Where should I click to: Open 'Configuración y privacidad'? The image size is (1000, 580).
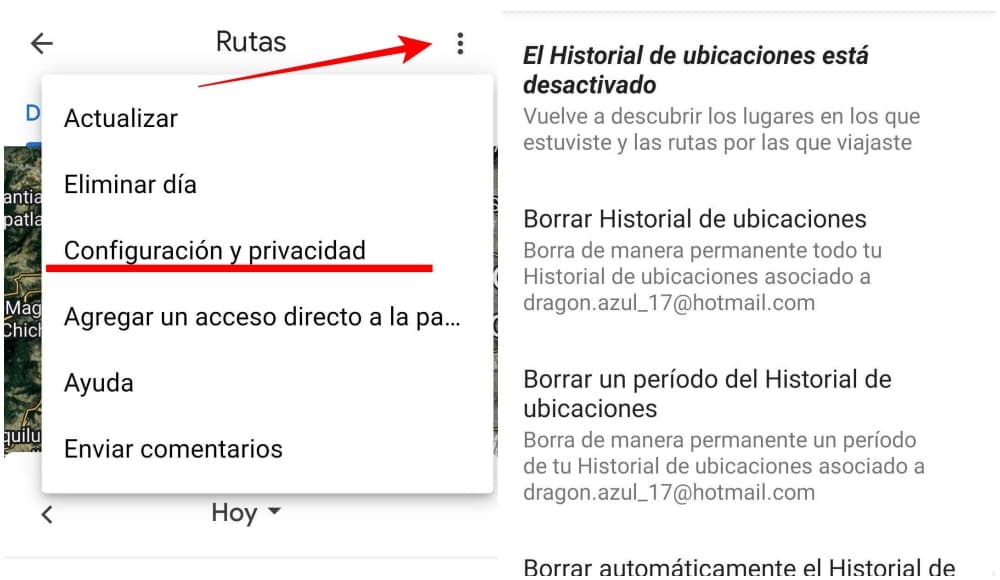213,250
